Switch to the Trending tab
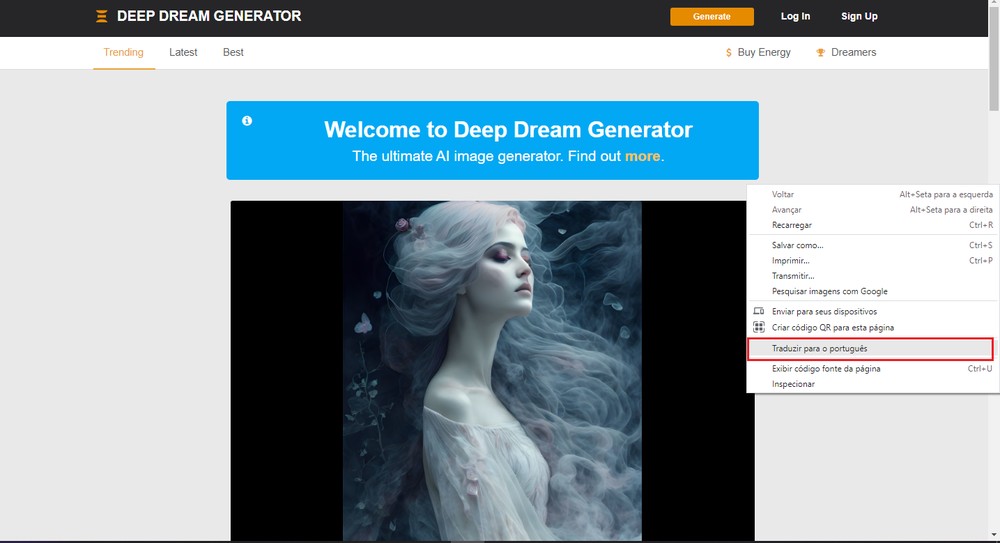The height and width of the screenshot is (543, 1000). 124,52
